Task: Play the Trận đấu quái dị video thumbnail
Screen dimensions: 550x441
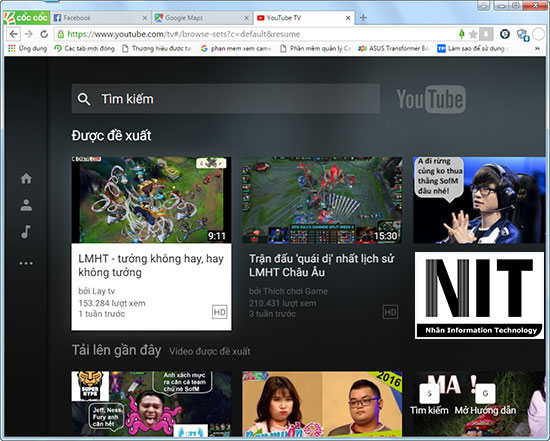Action: (x=322, y=200)
